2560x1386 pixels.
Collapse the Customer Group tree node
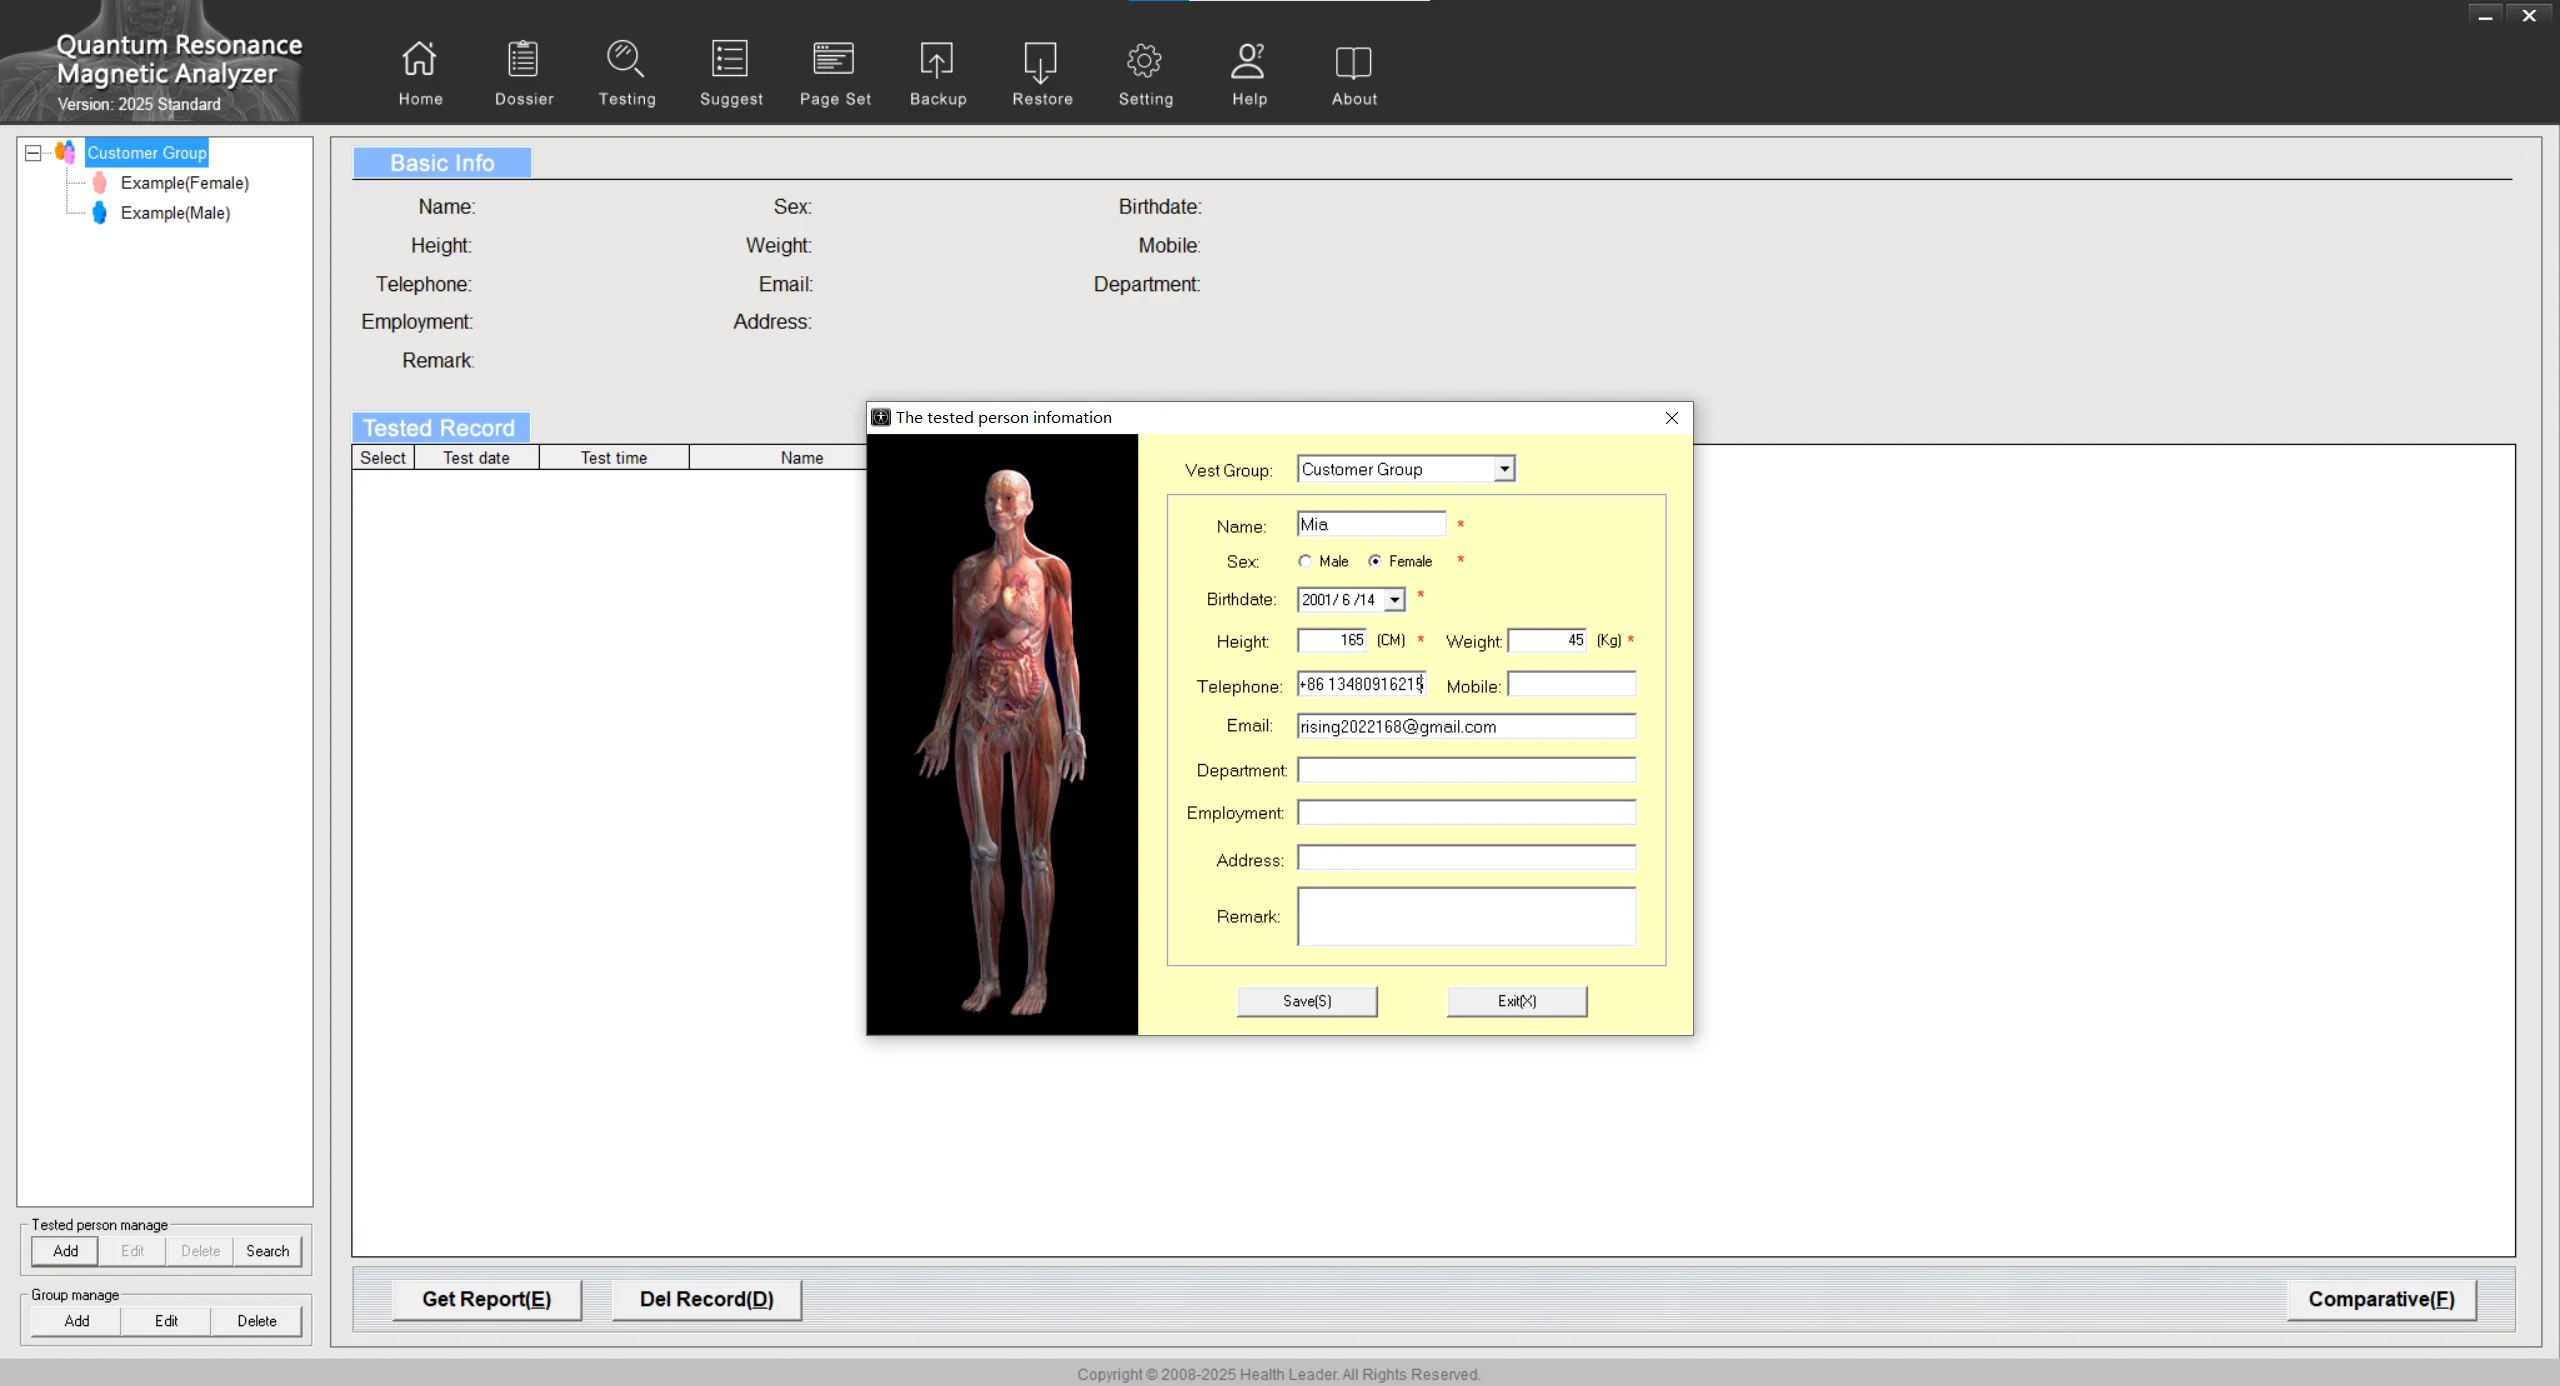tap(33, 153)
